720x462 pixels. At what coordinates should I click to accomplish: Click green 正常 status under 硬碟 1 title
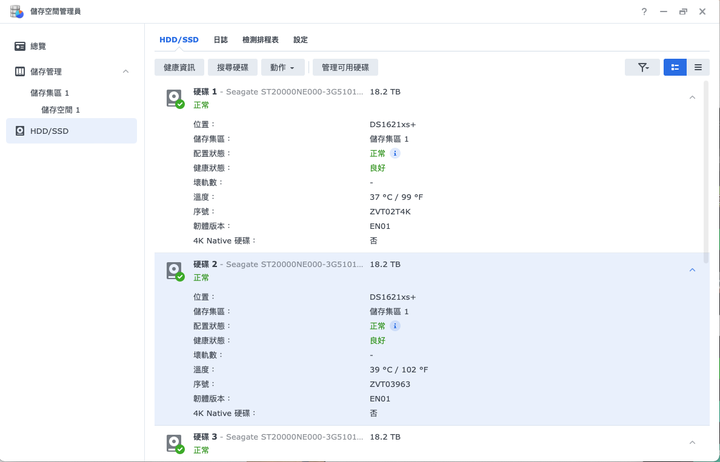[201, 105]
